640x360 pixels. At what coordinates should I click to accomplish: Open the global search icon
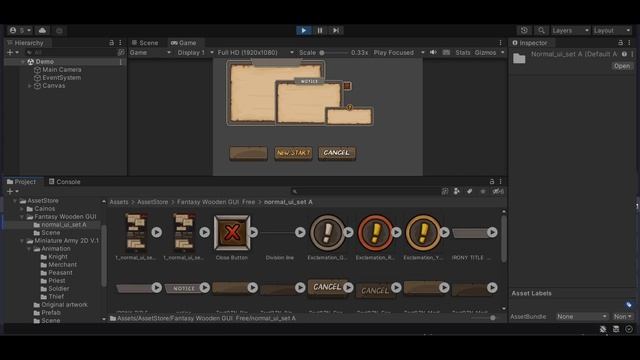541,31
